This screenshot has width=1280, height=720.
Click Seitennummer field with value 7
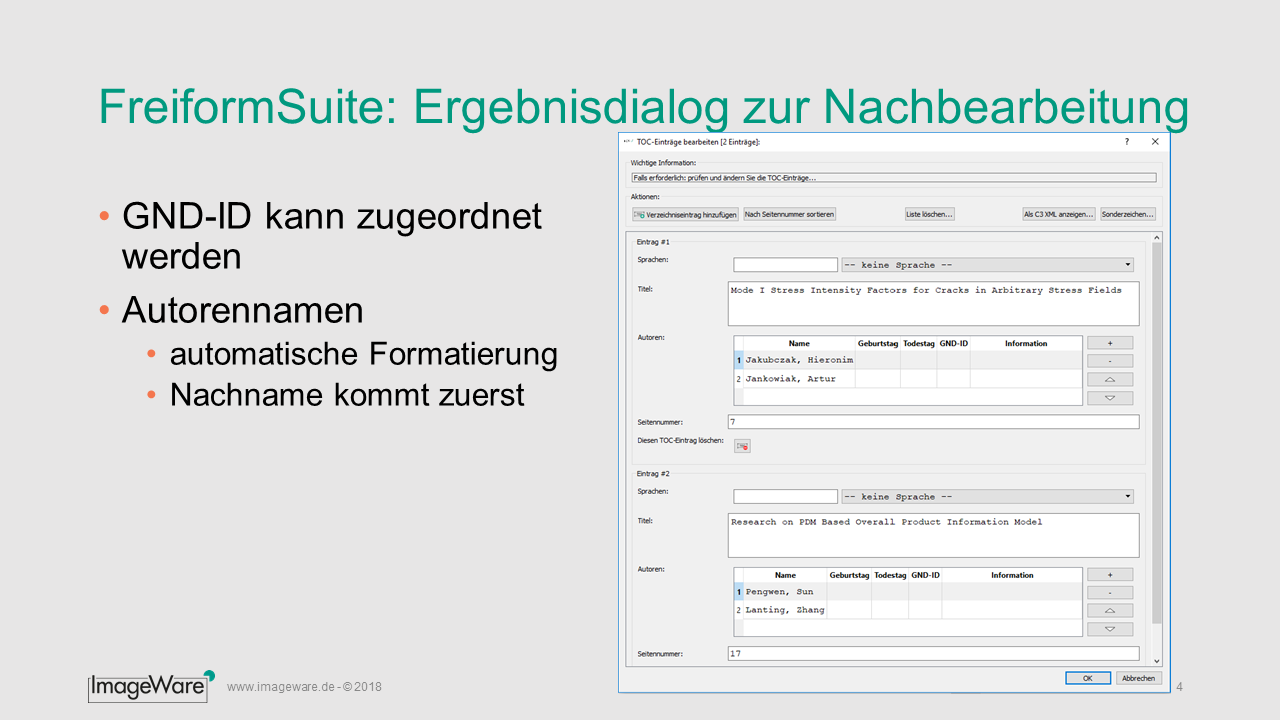[933, 422]
